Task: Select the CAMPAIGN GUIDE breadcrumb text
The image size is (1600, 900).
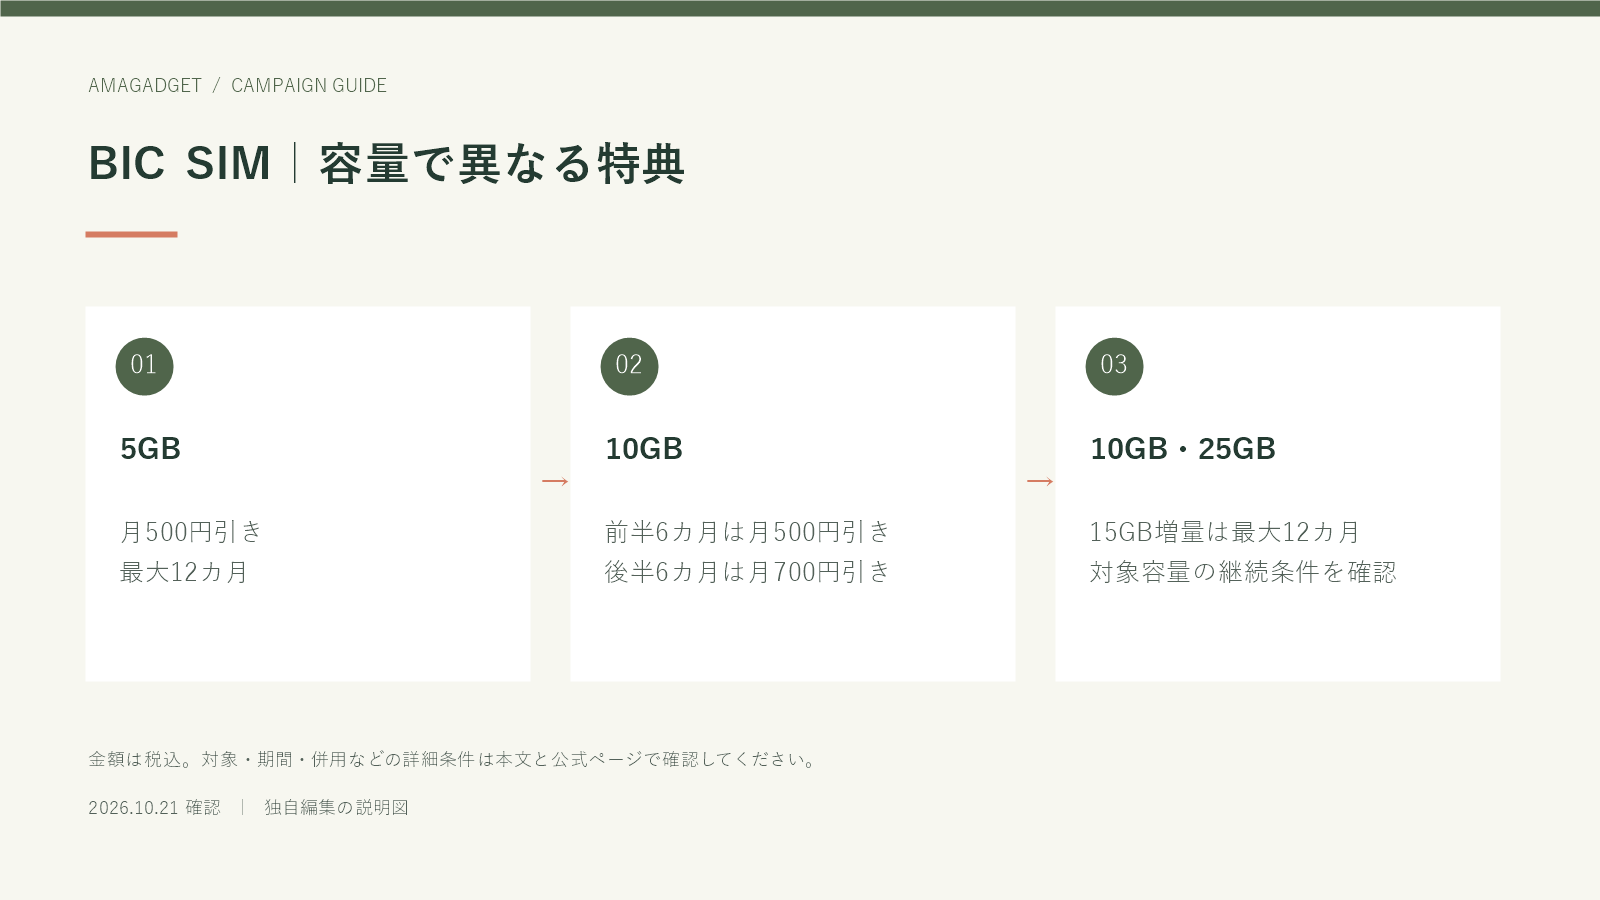Action: point(309,86)
